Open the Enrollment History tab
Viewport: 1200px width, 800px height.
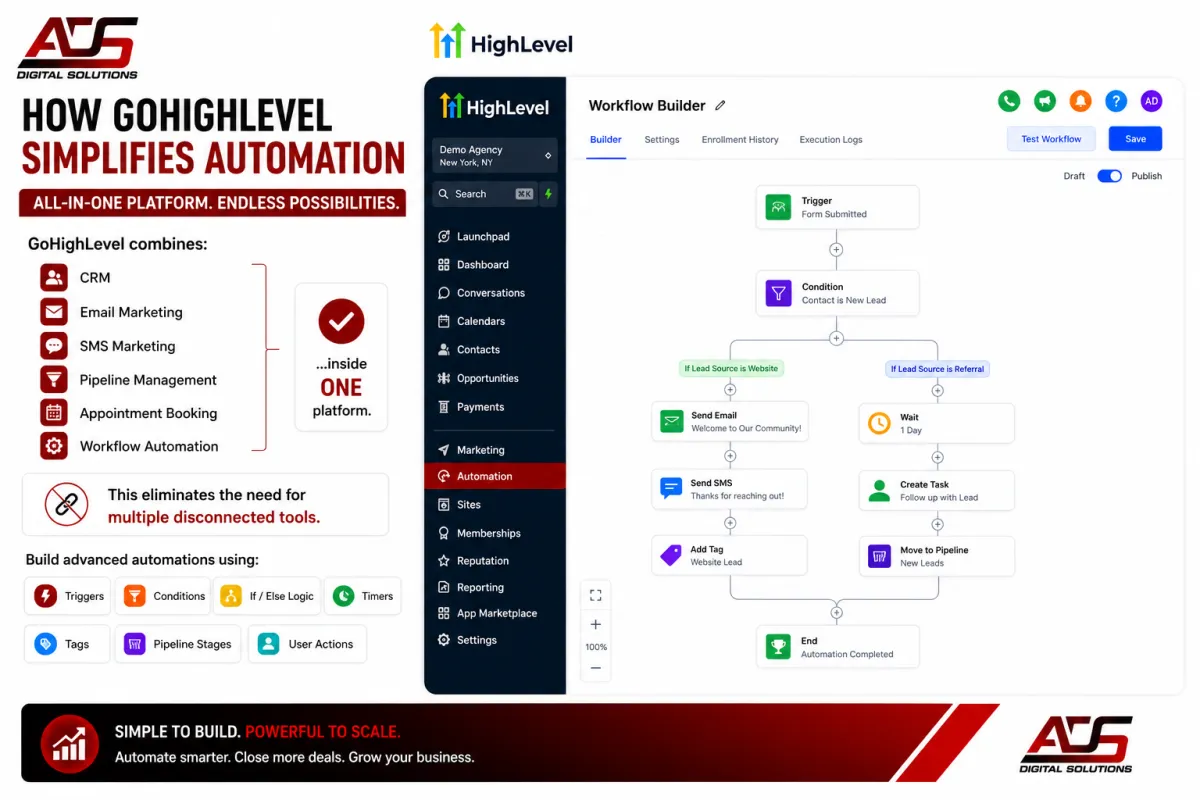click(740, 140)
